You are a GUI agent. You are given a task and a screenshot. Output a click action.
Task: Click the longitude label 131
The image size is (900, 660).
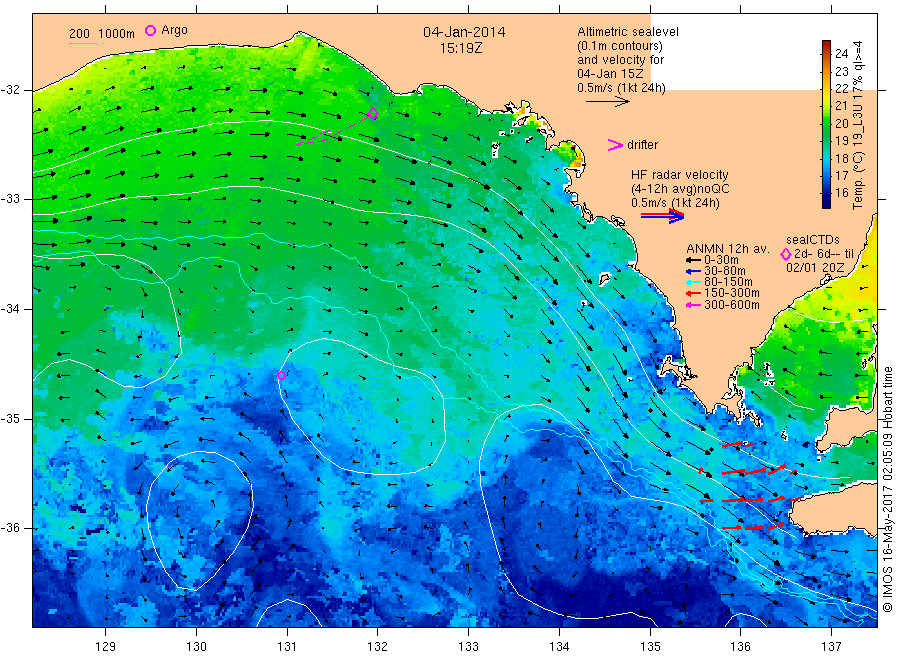point(287,647)
